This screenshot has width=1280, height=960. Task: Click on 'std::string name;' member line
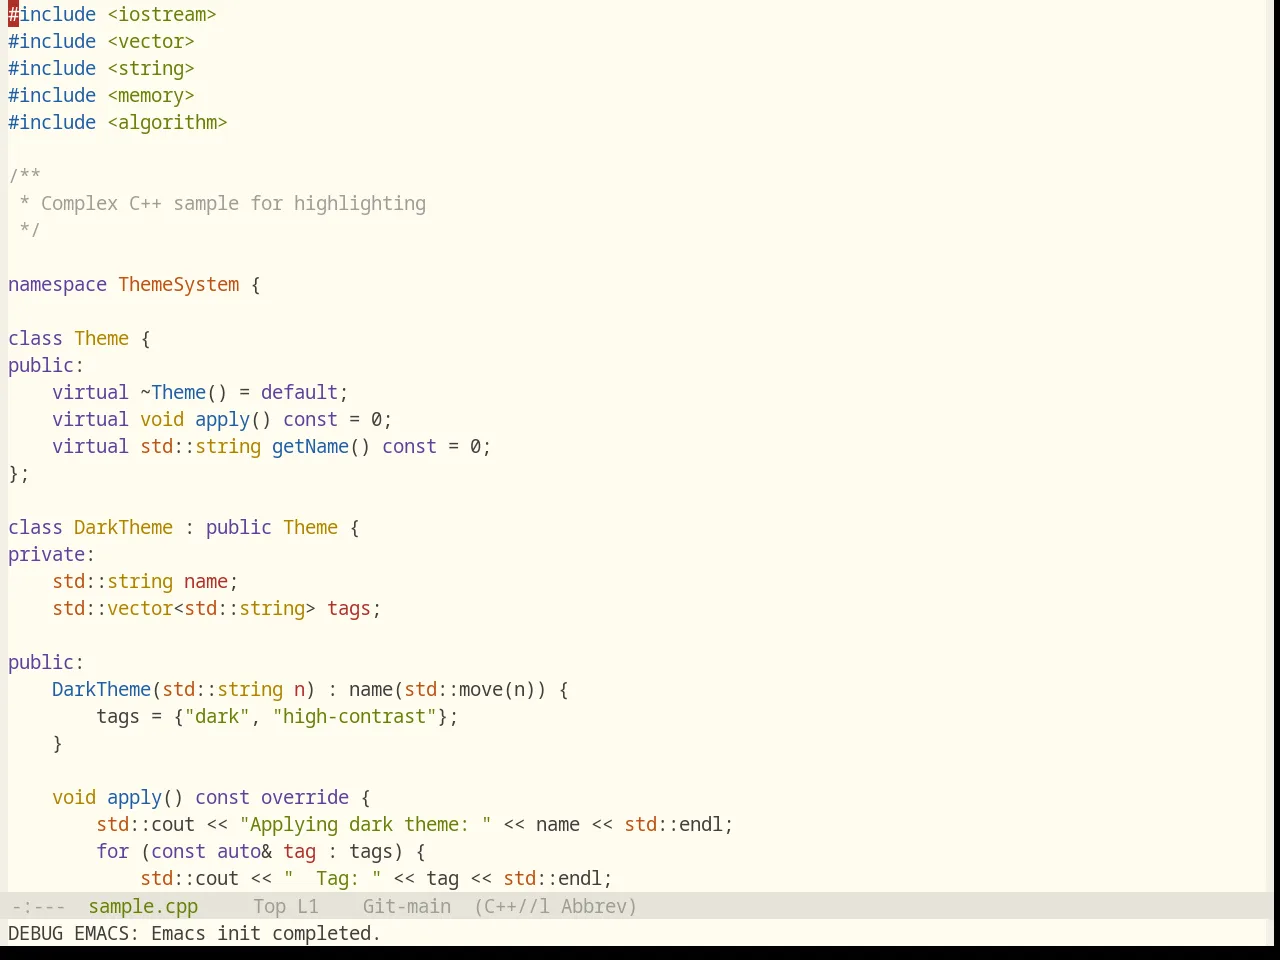(145, 582)
